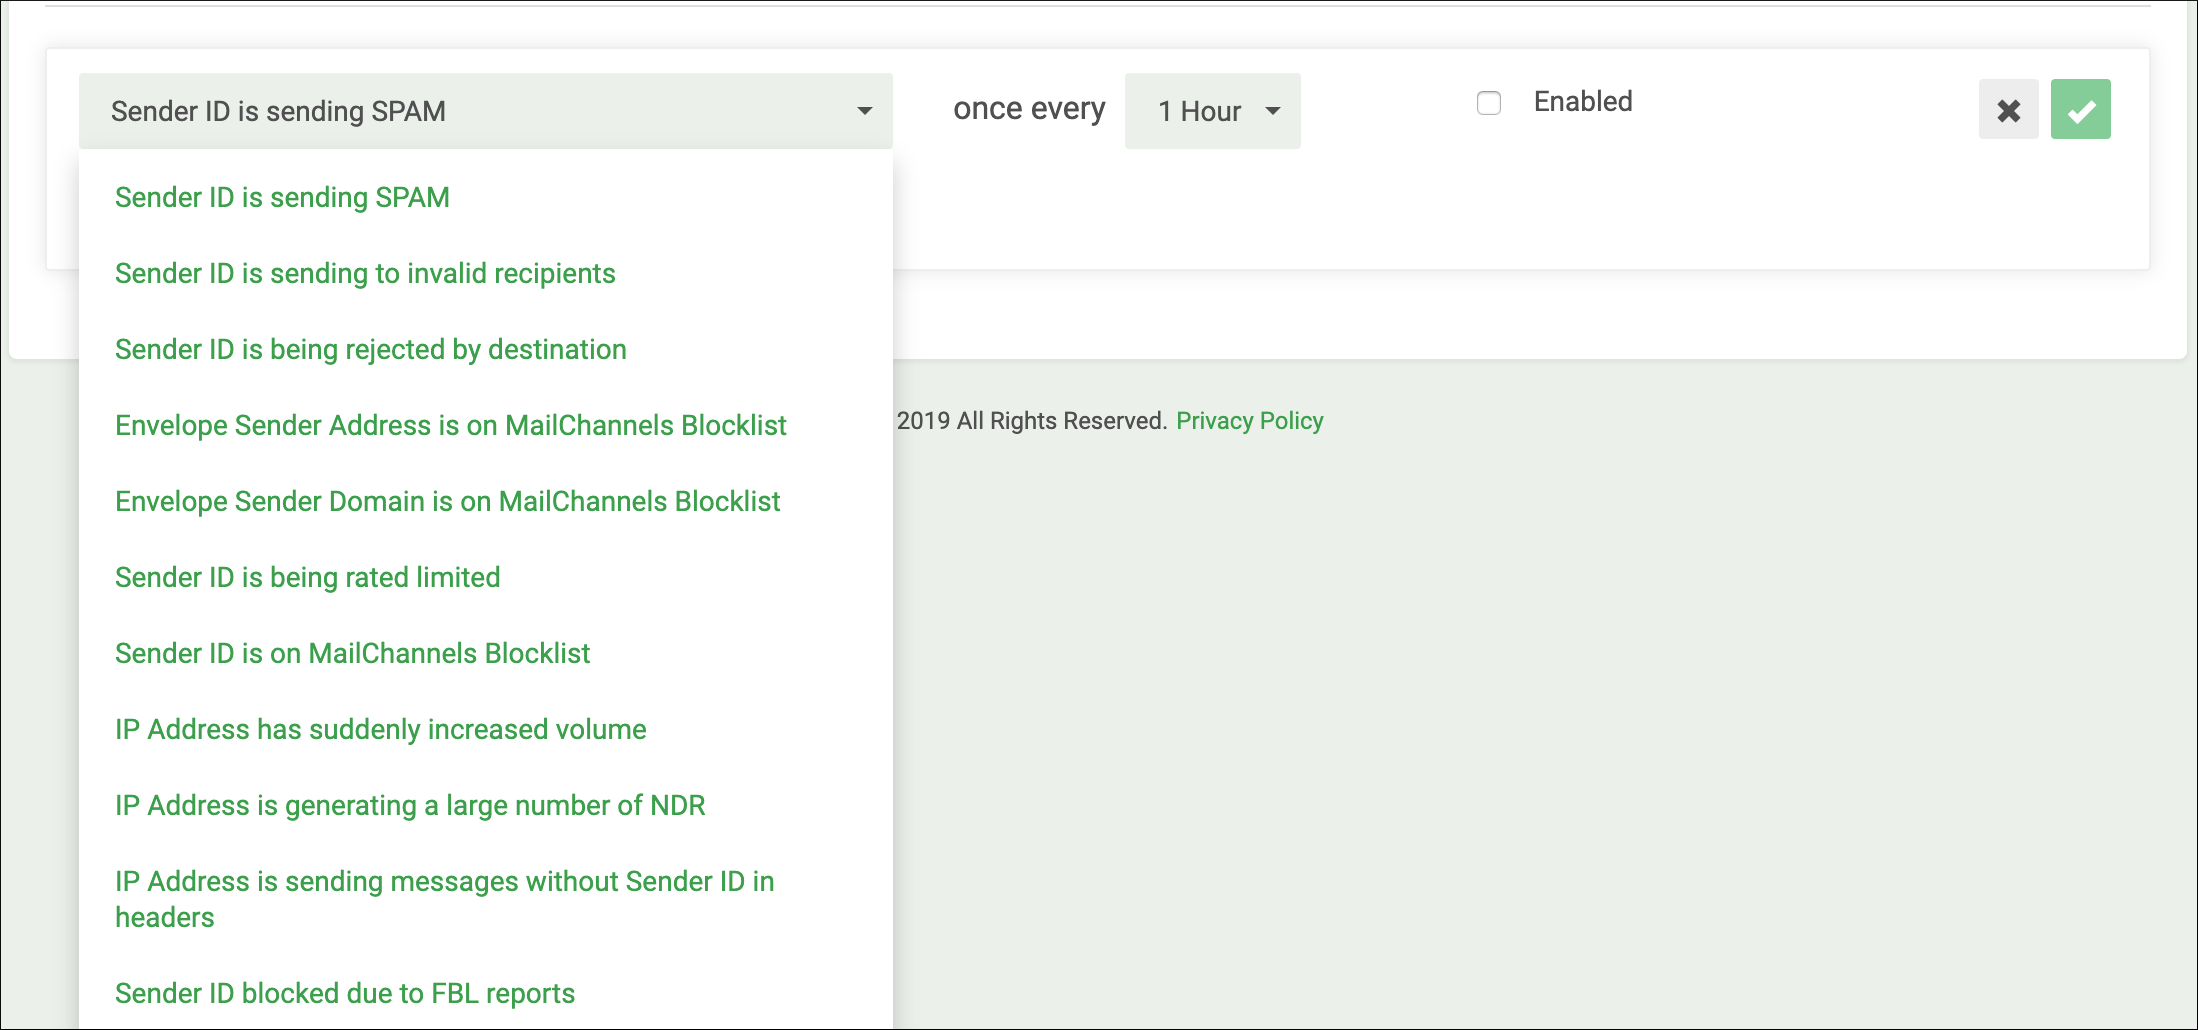Click the Enabled label text
Image resolution: width=2198 pixels, height=1030 pixels.
point(1583,102)
